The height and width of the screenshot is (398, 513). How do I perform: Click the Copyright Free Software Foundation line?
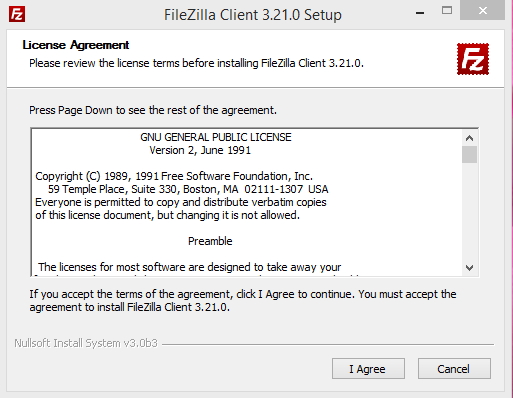(174, 176)
